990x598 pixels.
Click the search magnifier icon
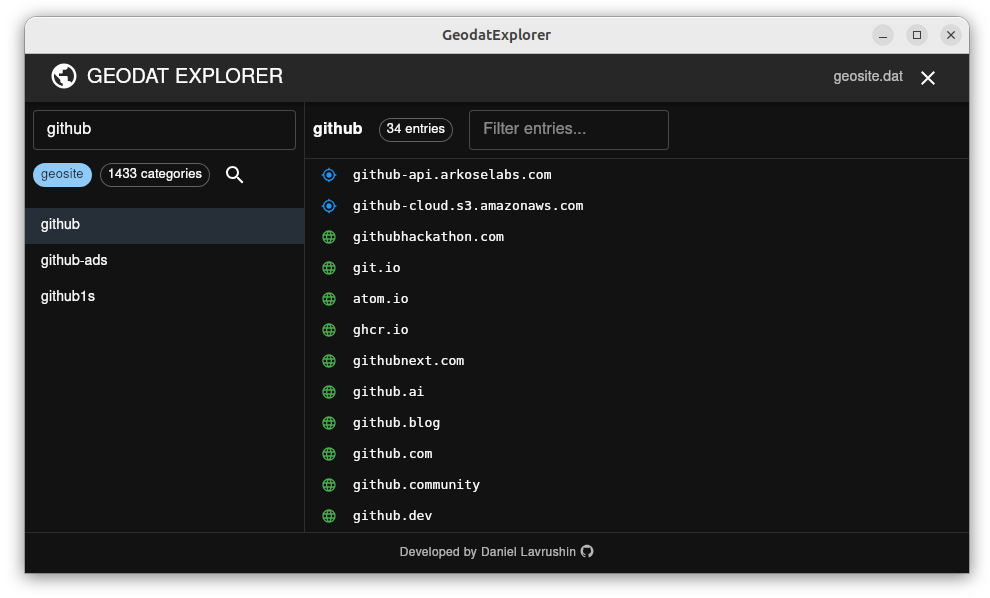pyautogui.click(x=234, y=174)
